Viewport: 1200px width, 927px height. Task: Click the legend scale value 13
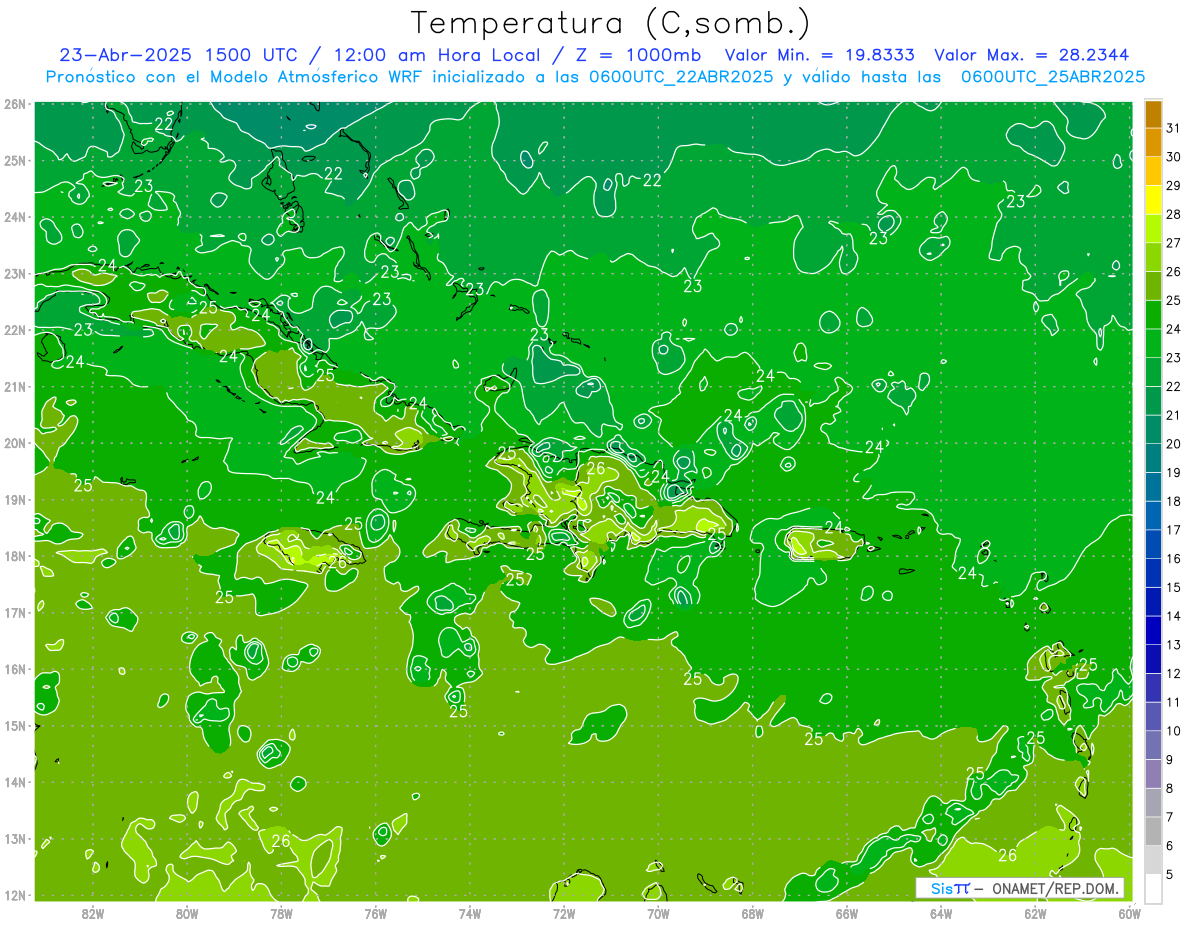coord(1172,645)
